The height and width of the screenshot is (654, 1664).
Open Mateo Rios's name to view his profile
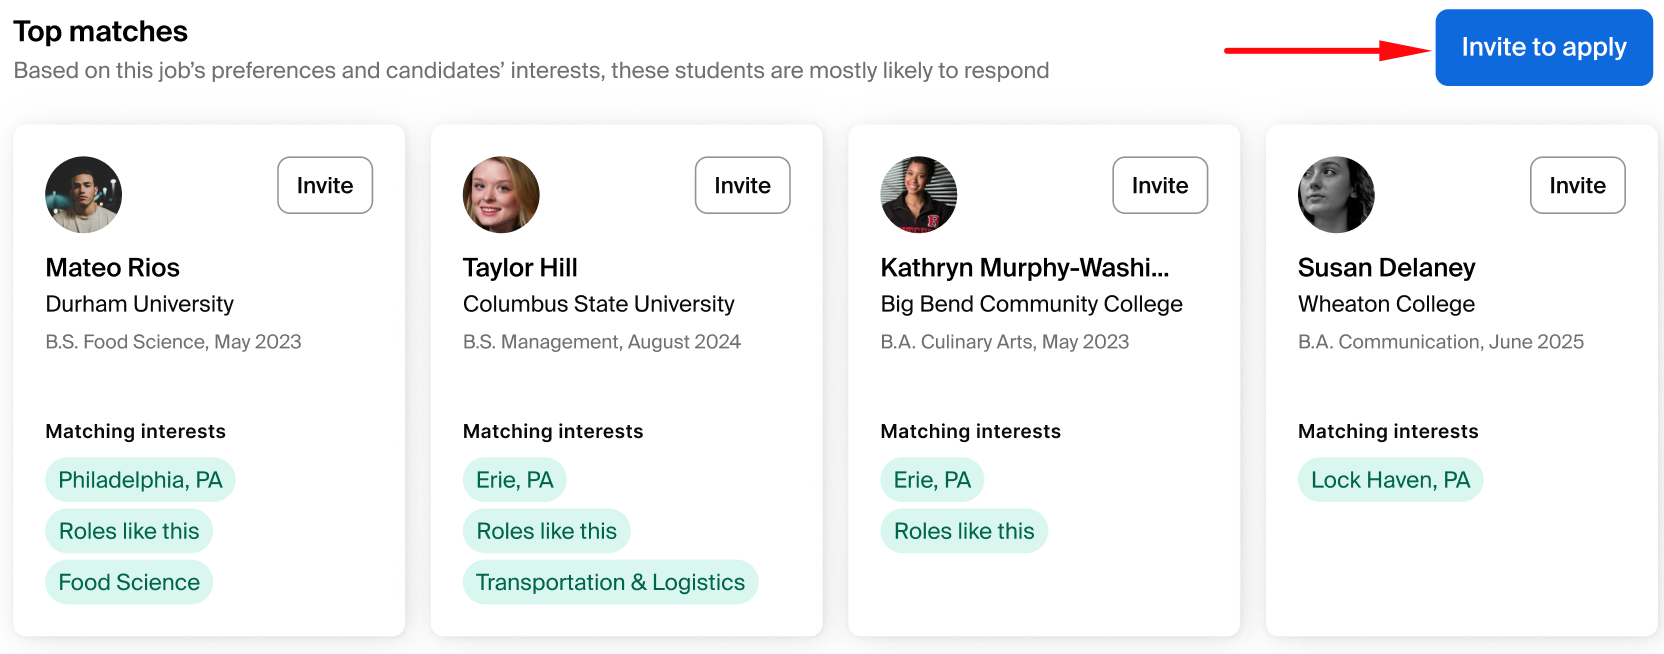112,267
